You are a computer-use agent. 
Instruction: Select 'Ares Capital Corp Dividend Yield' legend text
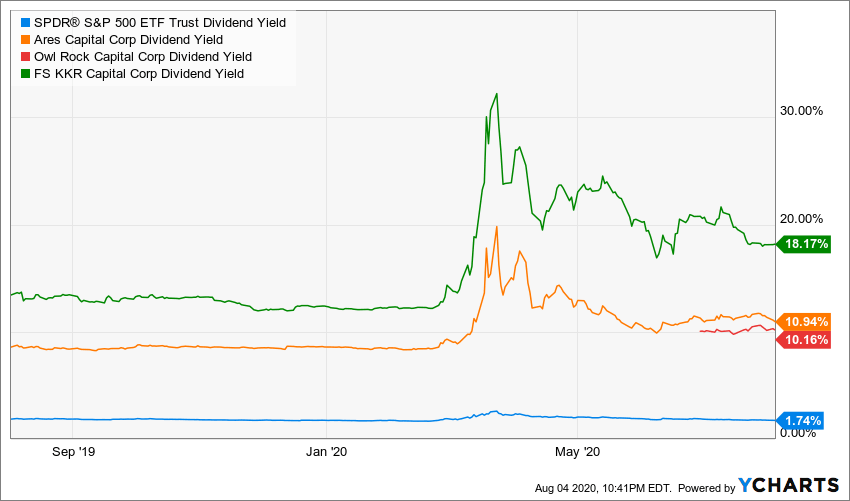pos(128,40)
